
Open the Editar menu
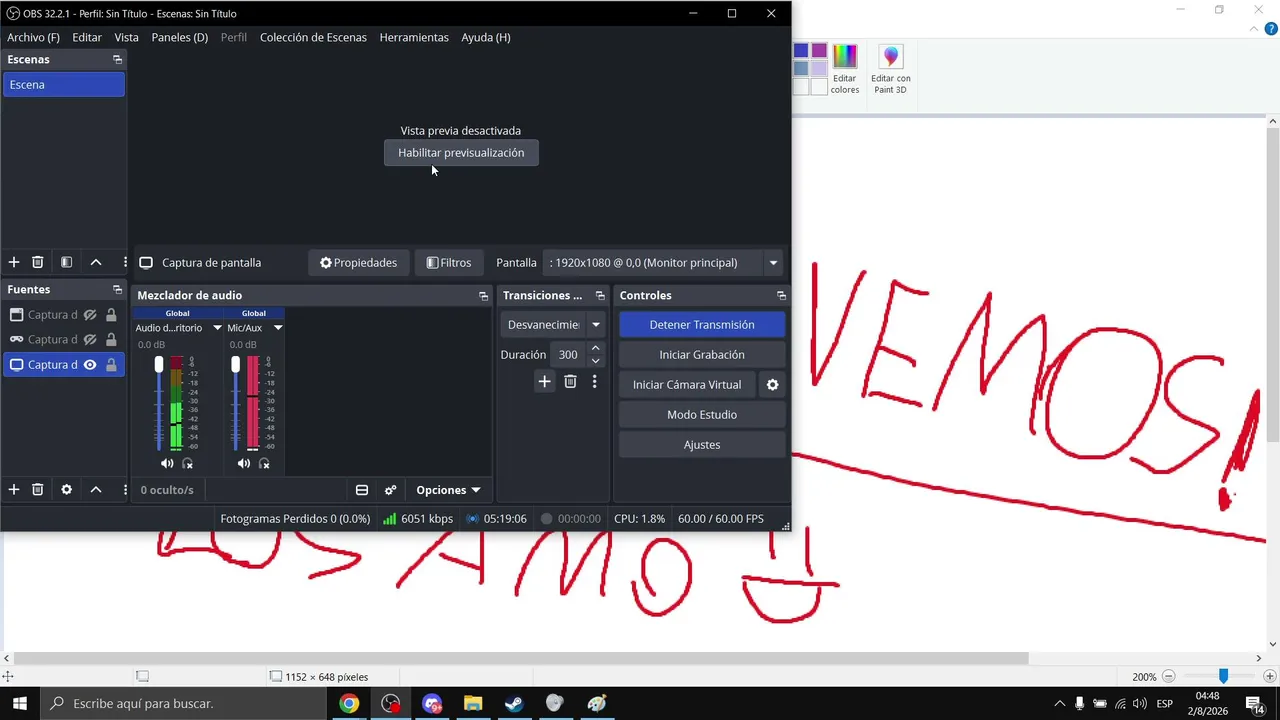point(87,37)
